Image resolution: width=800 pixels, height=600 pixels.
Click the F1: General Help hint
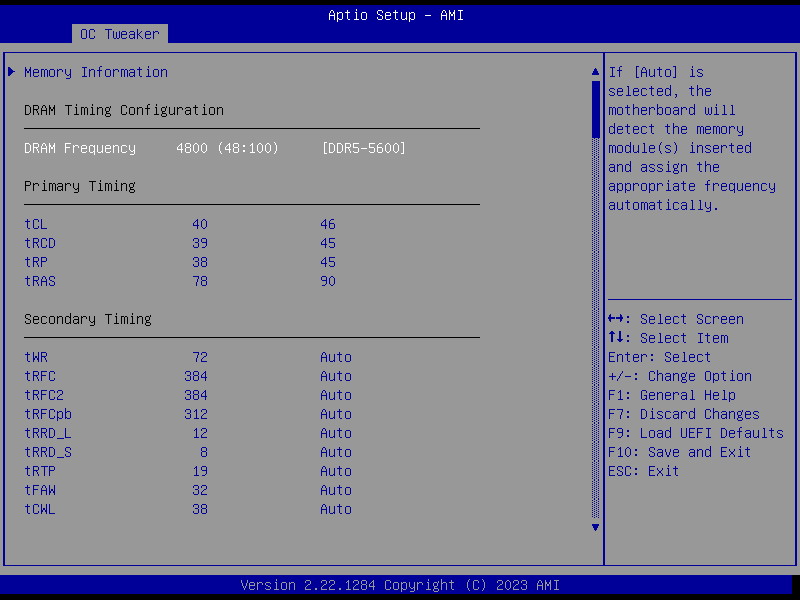pos(672,395)
